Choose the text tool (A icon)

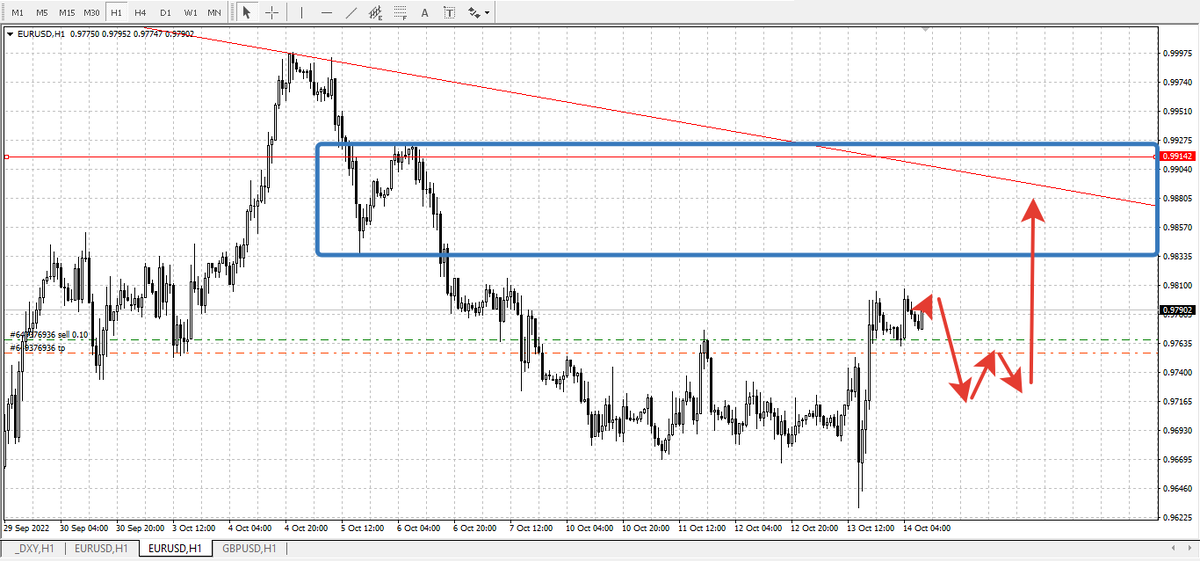pos(425,13)
